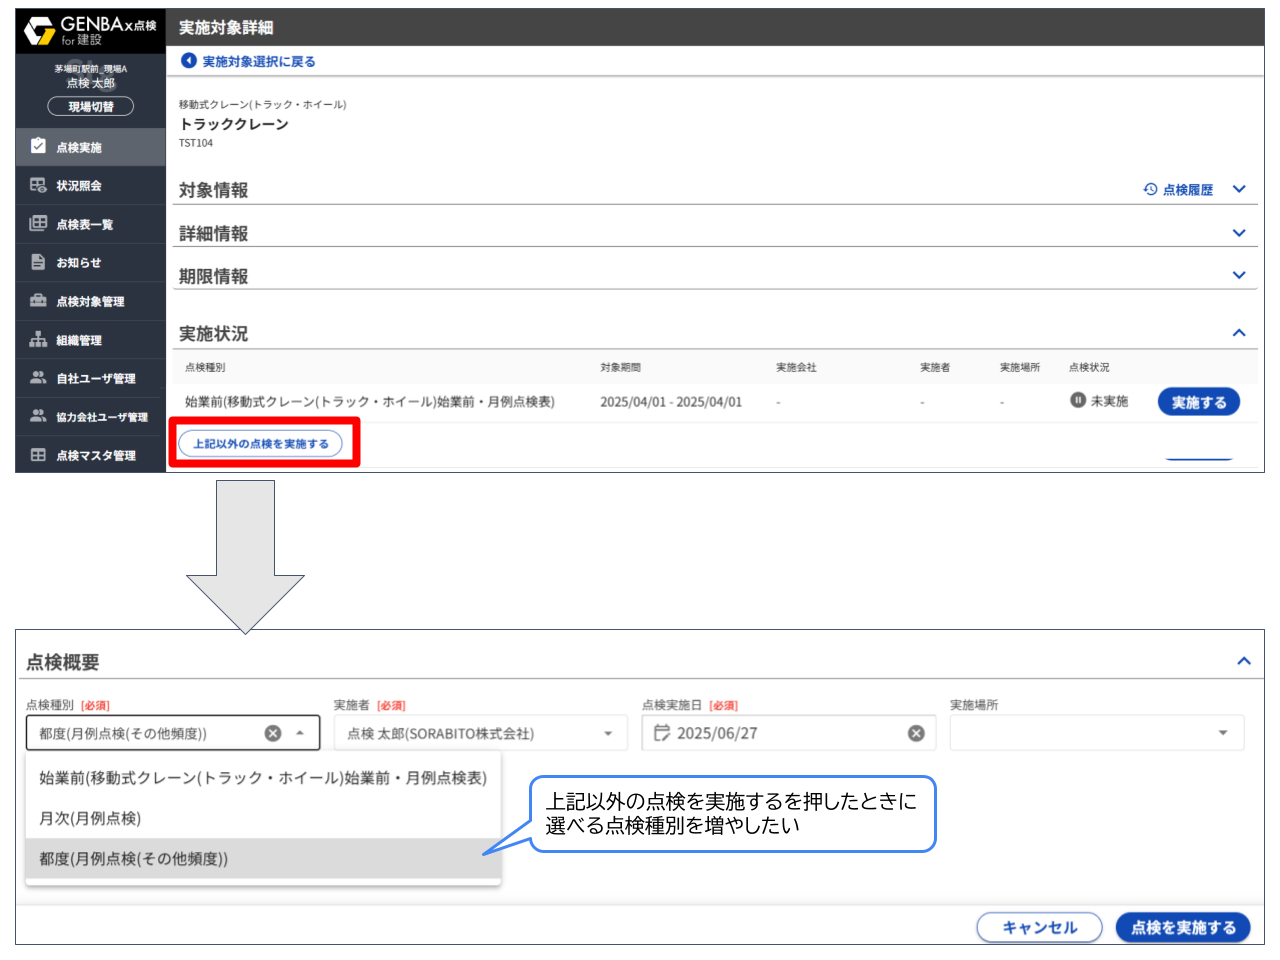This screenshot has width=1280, height=960.
Task: Click 実施する for the 始業前 inspection row
Action: (x=1198, y=401)
